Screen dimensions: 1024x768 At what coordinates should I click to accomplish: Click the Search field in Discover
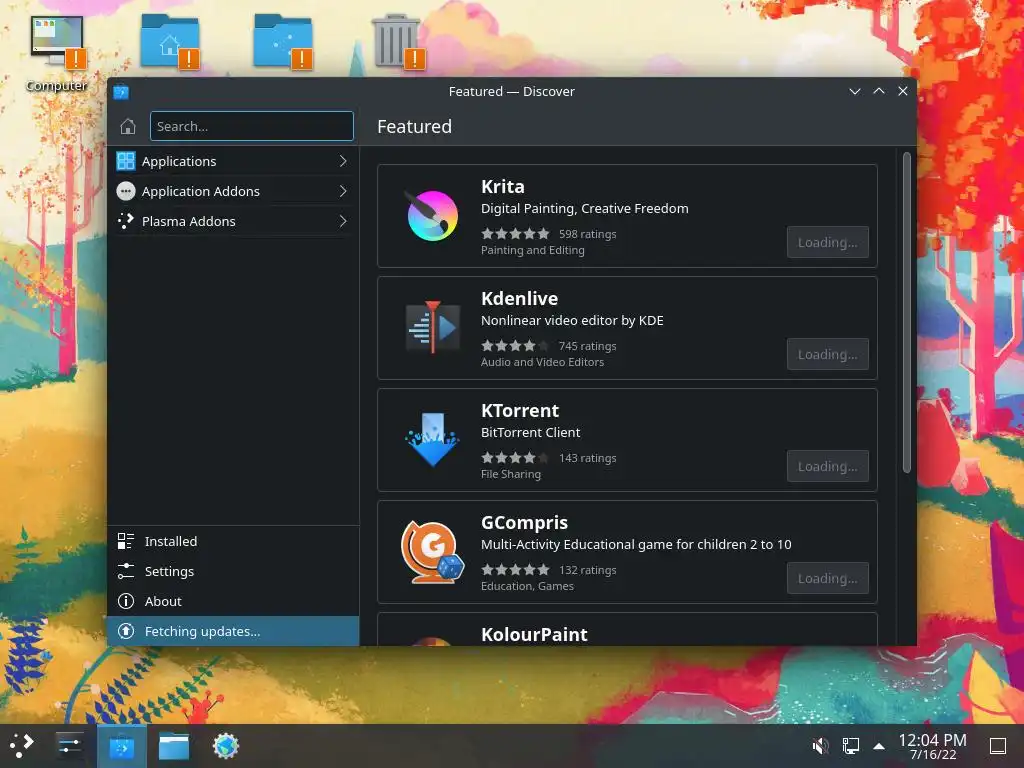pyautogui.click(x=251, y=126)
